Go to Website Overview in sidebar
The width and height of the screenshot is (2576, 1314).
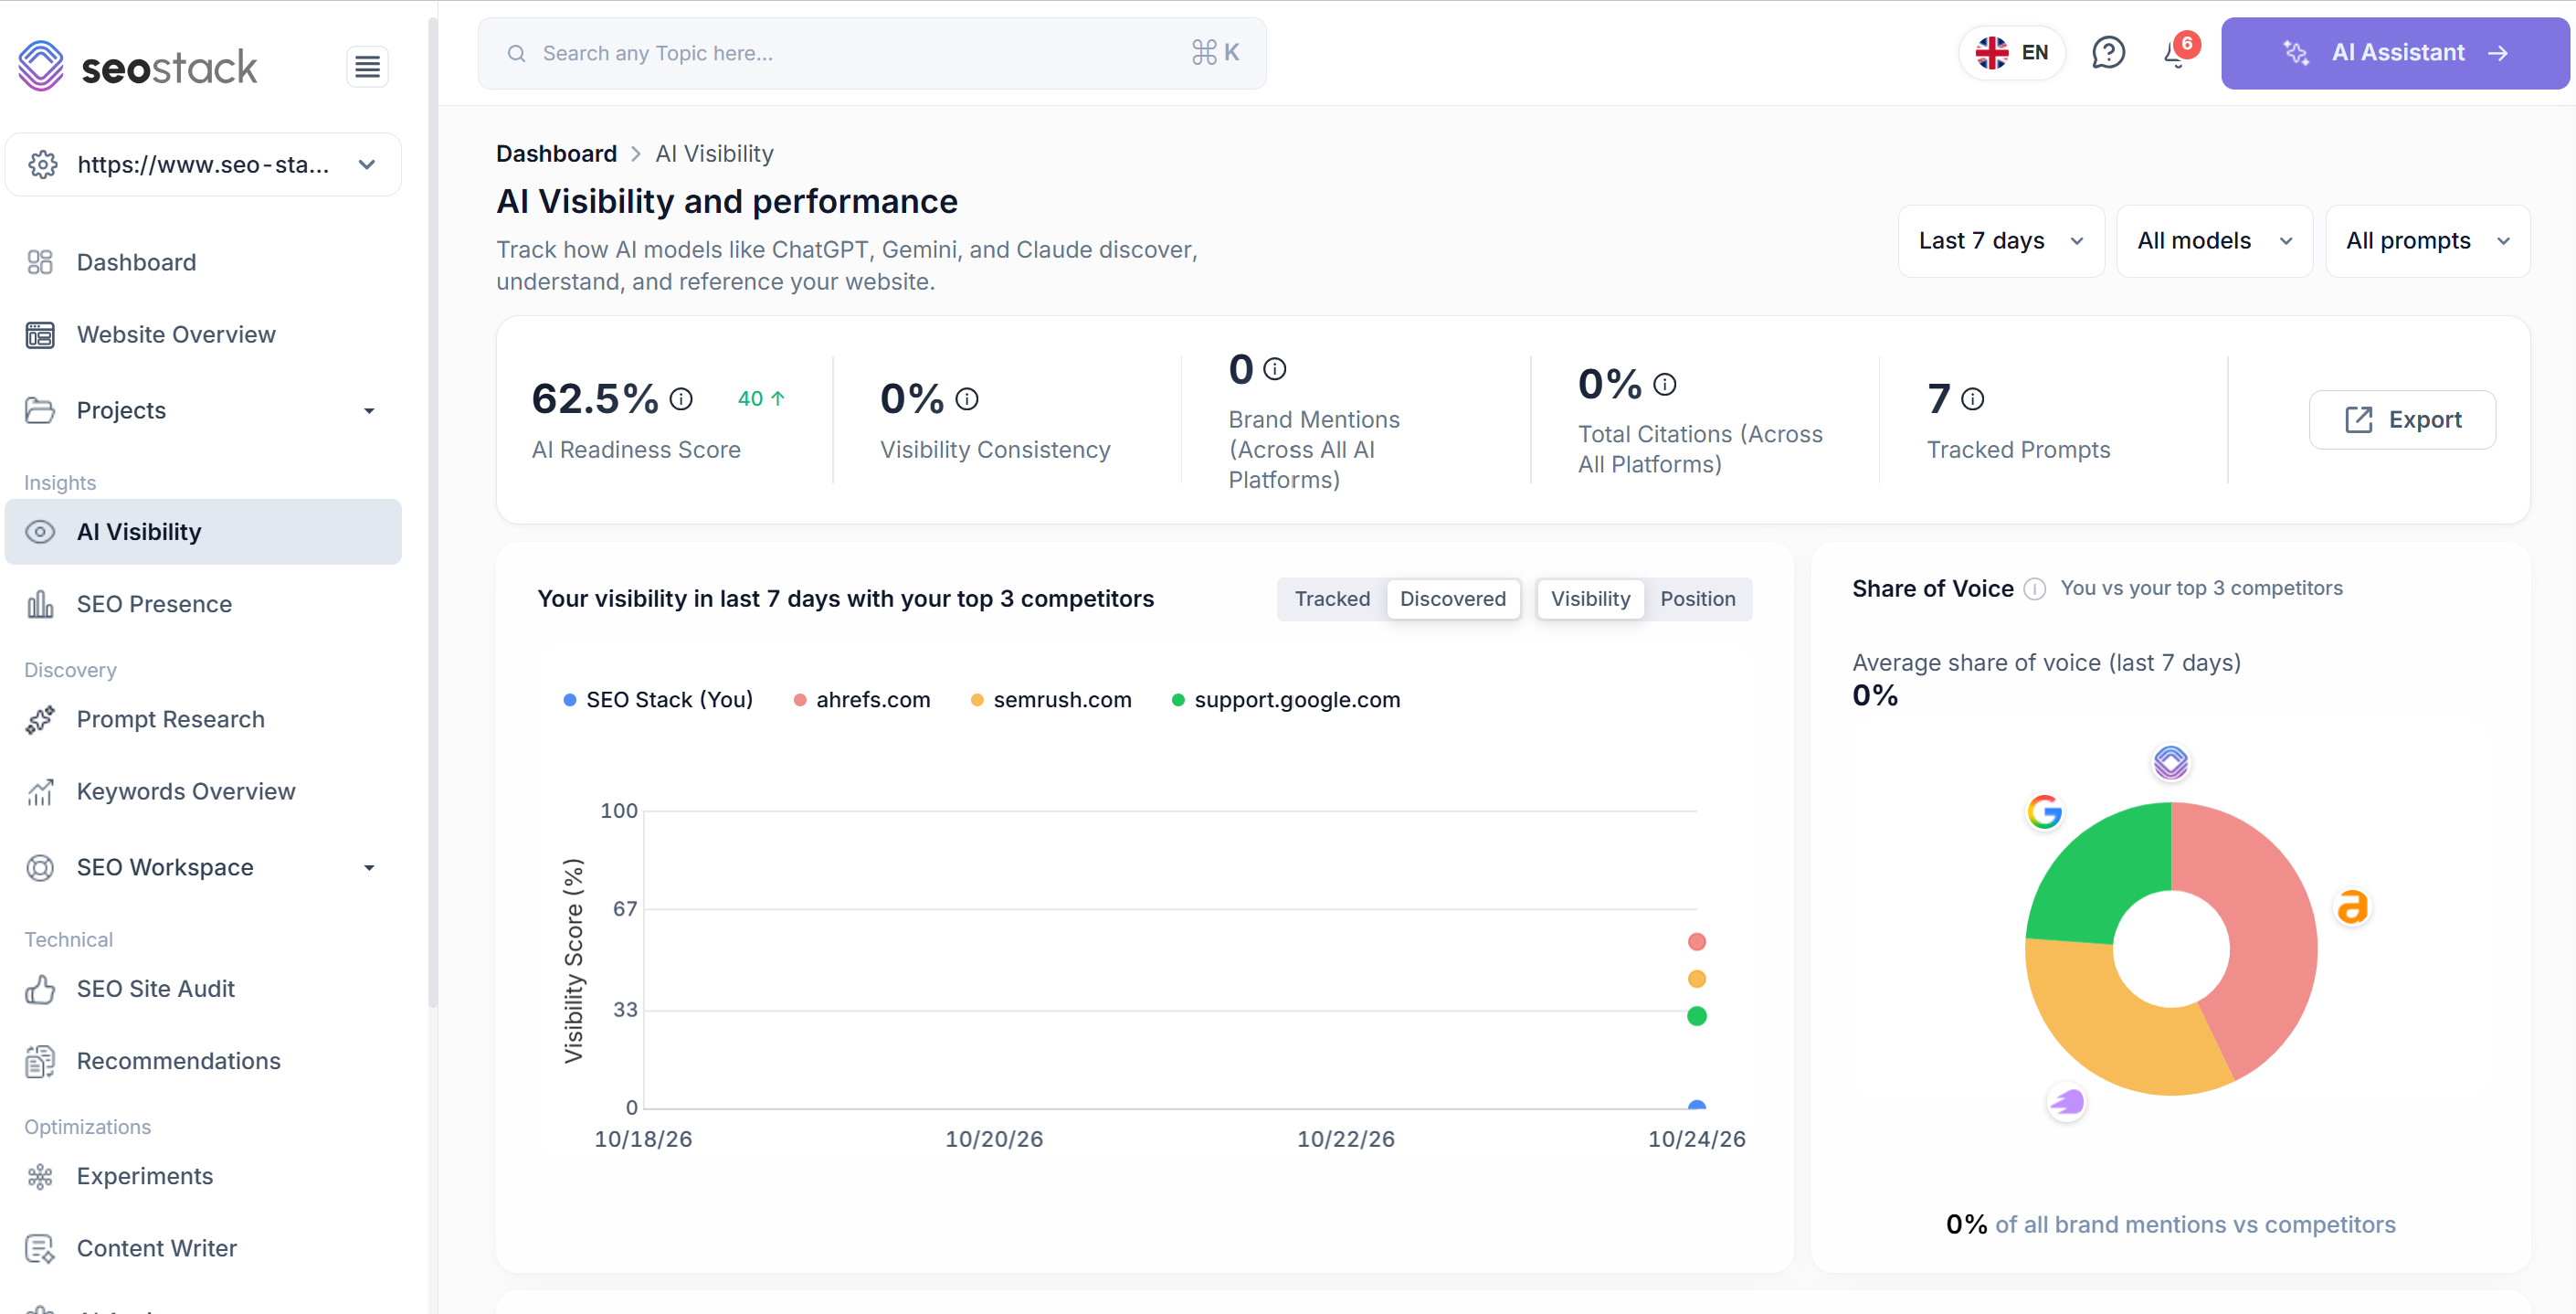point(203,335)
